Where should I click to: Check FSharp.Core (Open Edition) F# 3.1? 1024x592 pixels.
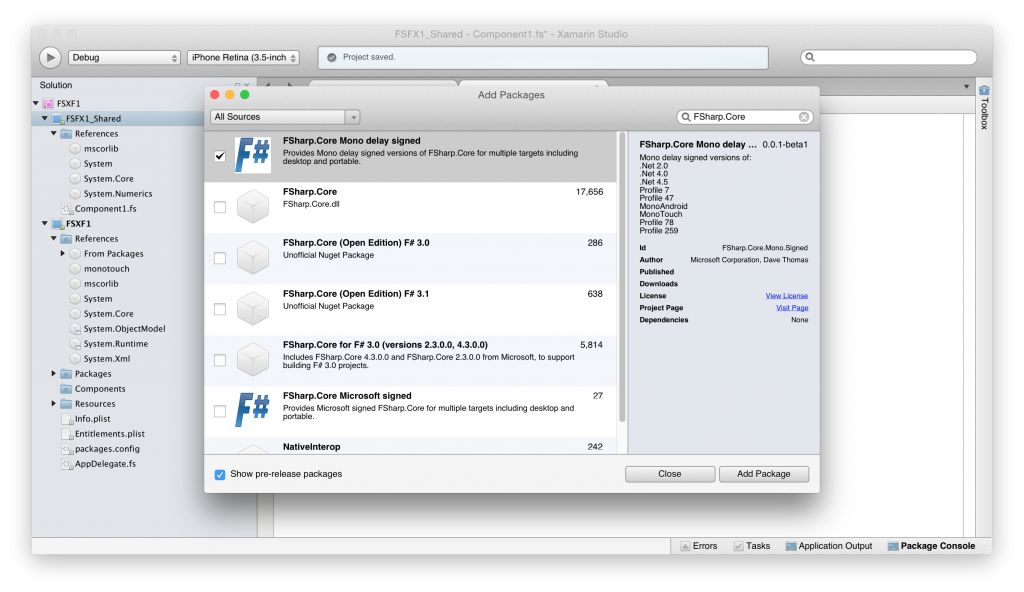[x=220, y=309]
